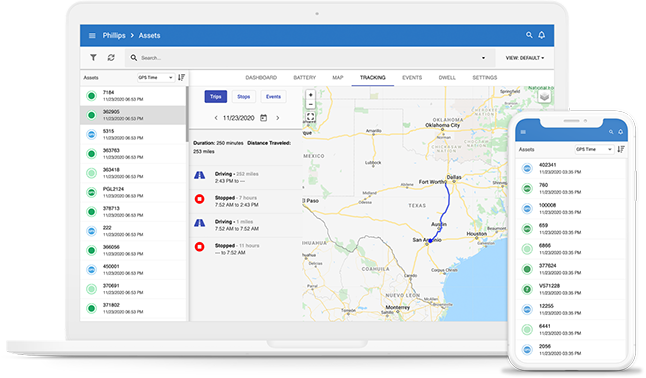
Task: Switch to the MAP tab
Action: (338, 77)
